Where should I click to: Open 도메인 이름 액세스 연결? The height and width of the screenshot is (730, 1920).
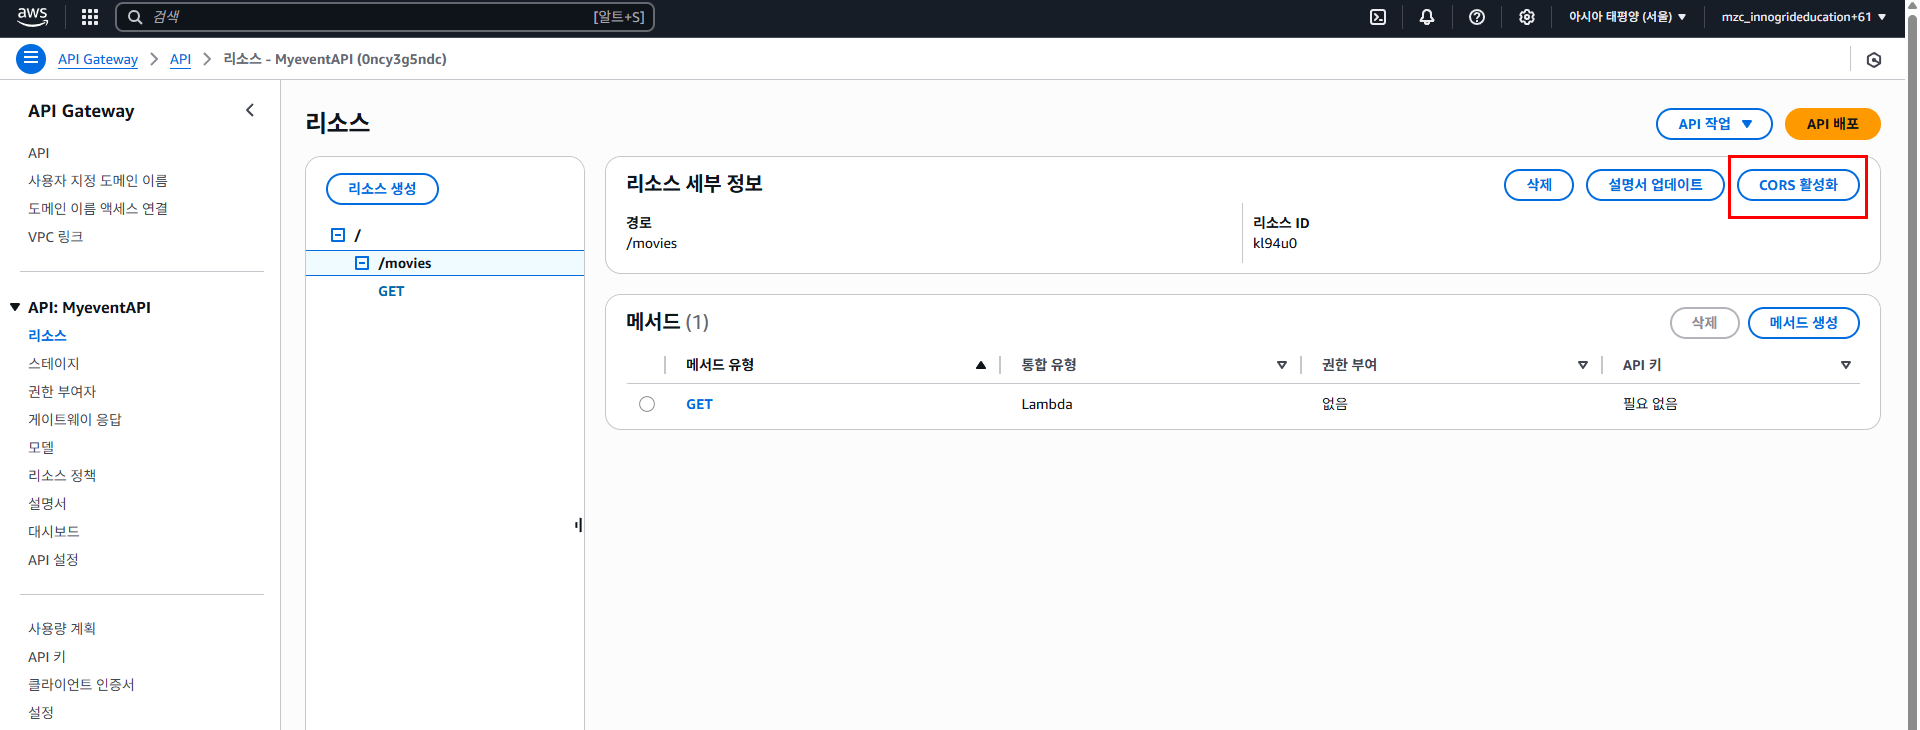coord(98,209)
